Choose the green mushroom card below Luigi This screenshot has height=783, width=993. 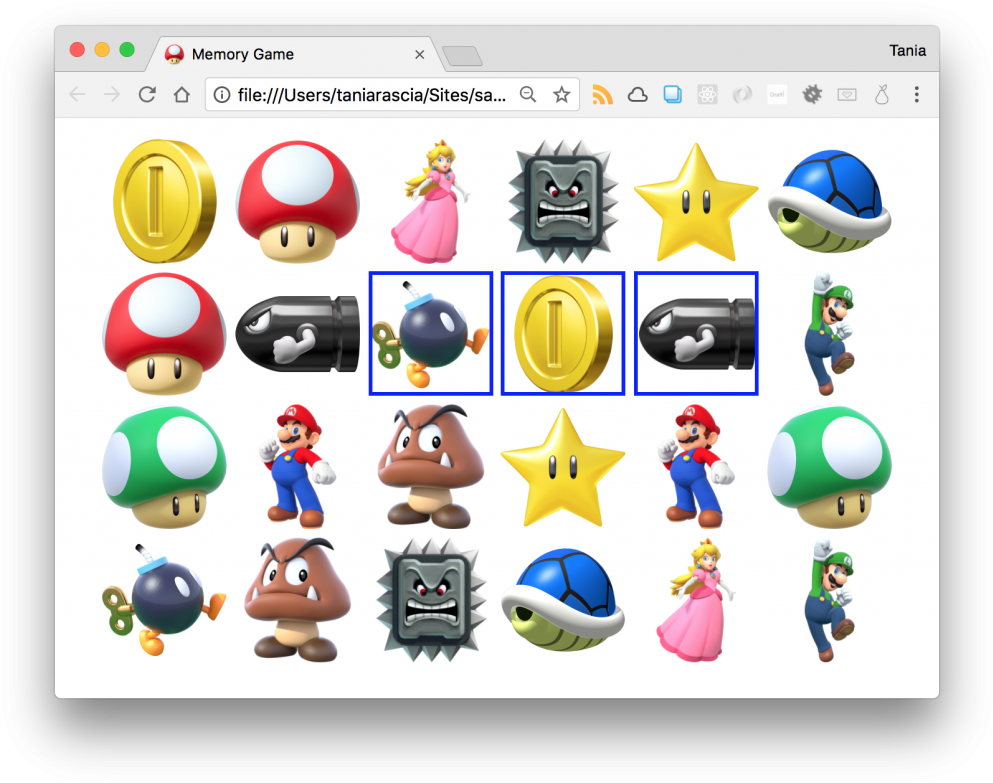829,467
